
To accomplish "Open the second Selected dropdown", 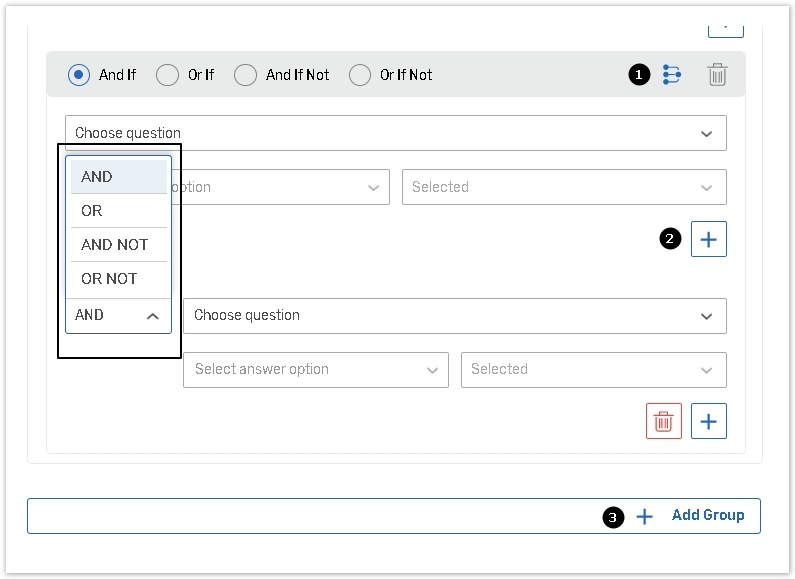I will point(593,369).
